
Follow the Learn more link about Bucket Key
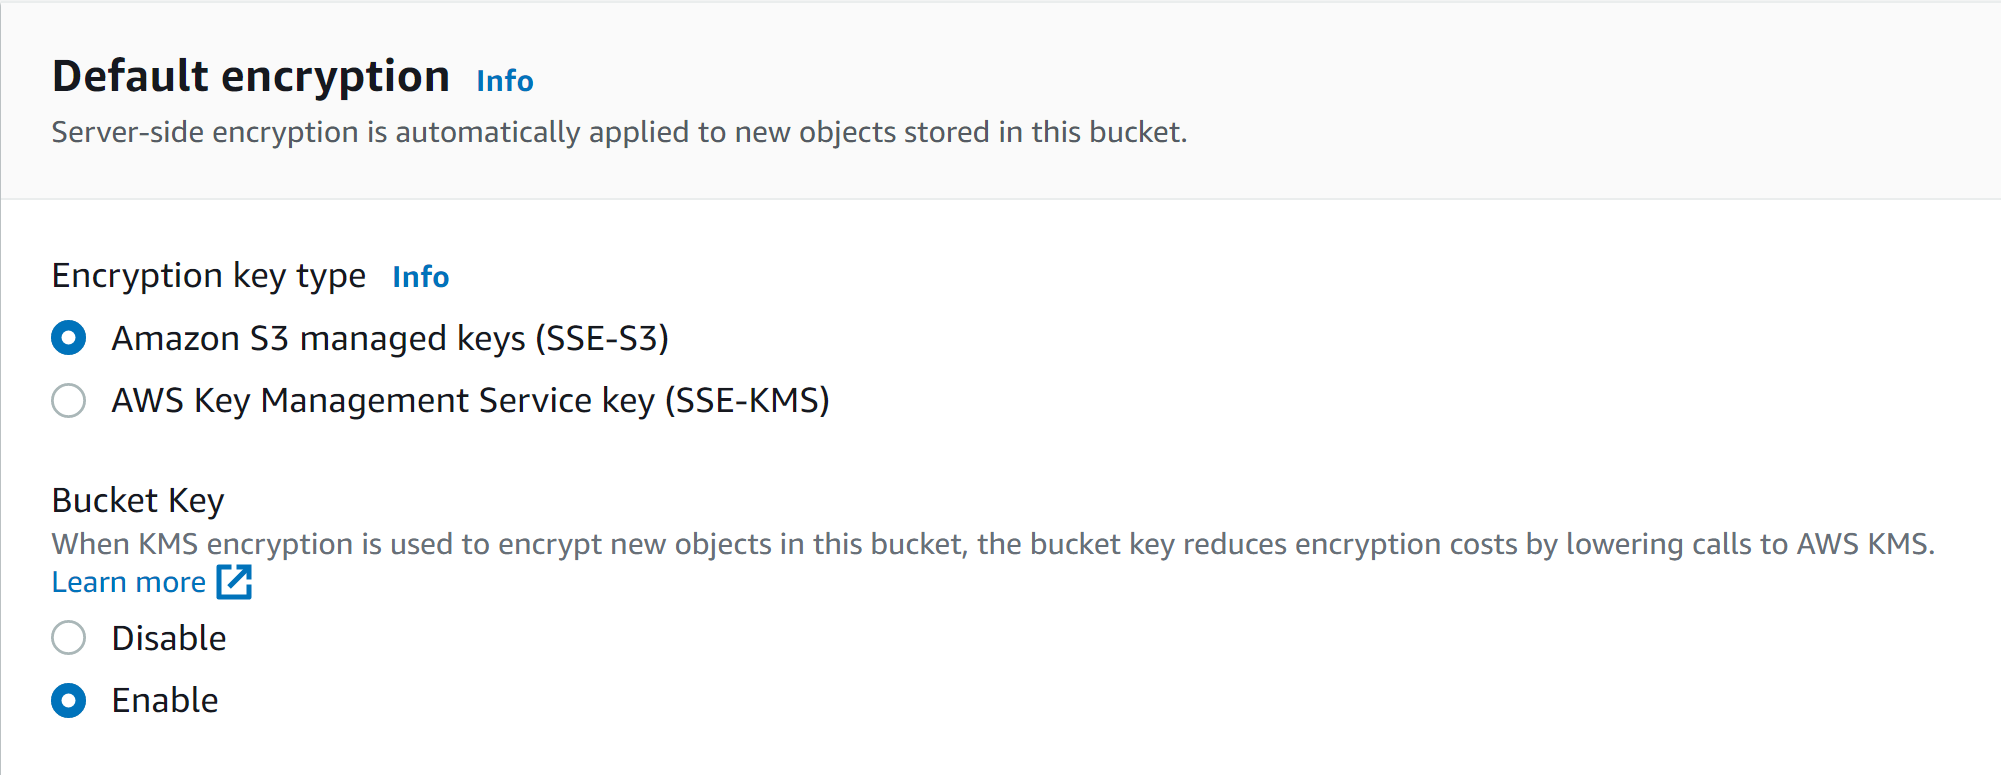point(129,582)
